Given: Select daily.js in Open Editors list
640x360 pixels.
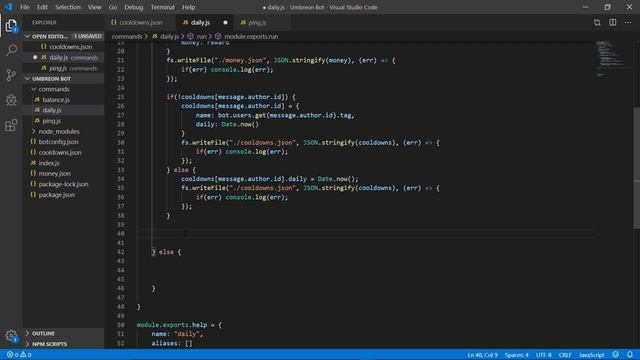Looking at the screenshot, I should 63,58.
